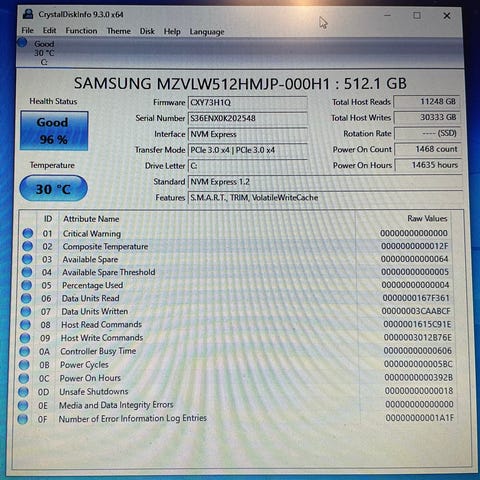The height and width of the screenshot is (480, 480).
Task: Open the Language menu
Action: (207, 32)
